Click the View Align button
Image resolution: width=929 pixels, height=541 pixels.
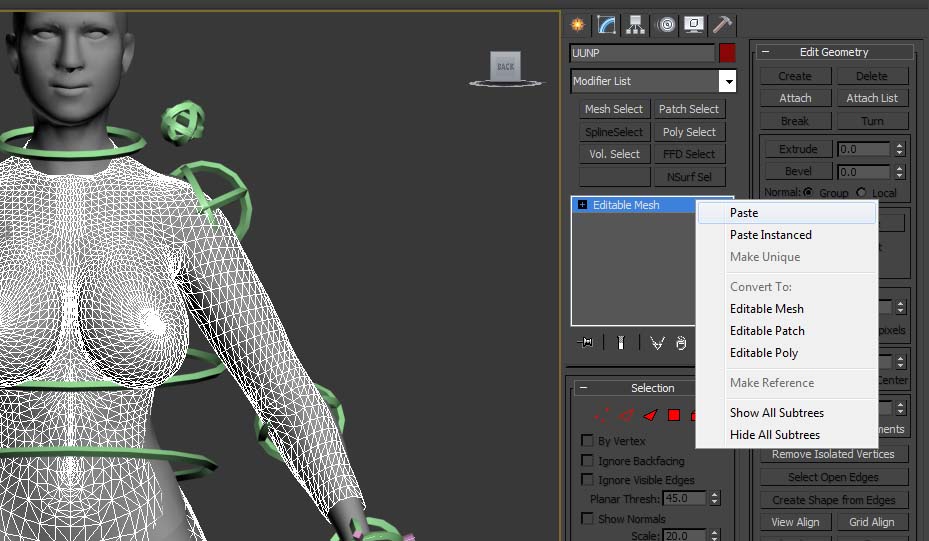(x=795, y=522)
